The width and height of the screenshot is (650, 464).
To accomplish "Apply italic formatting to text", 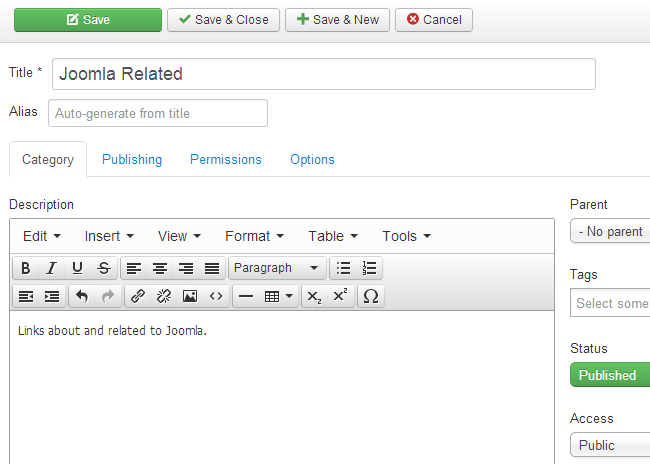I will click(x=51, y=268).
